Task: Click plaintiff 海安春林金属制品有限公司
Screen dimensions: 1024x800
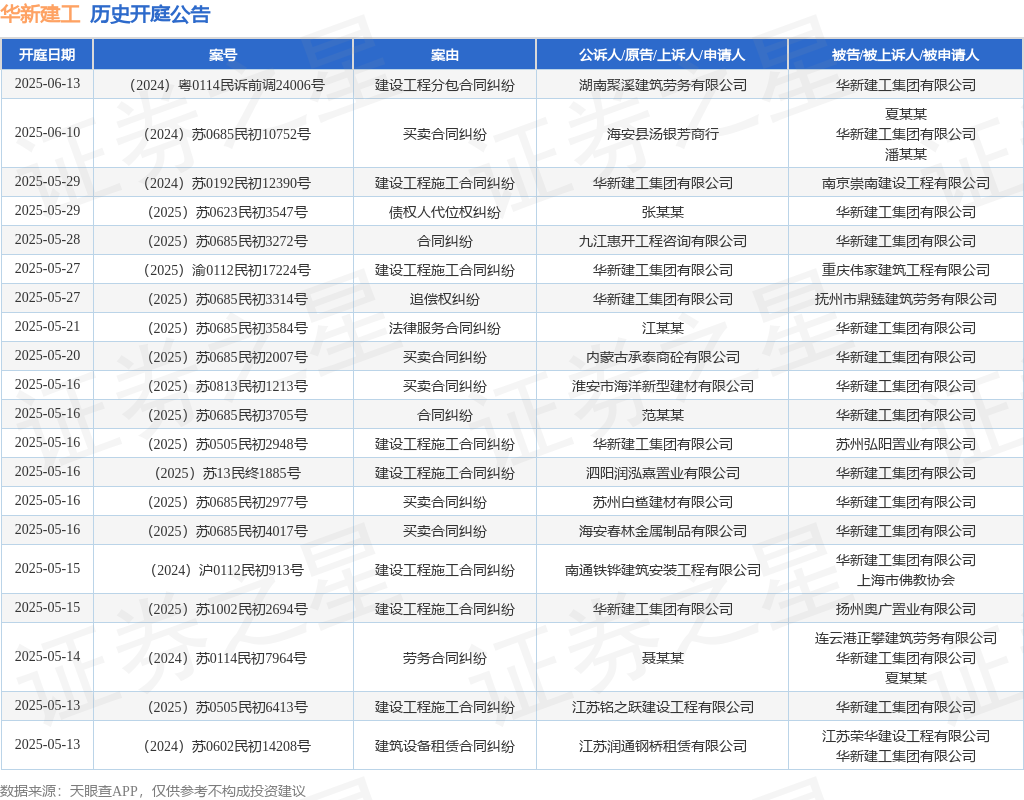Action: tap(662, 531)
